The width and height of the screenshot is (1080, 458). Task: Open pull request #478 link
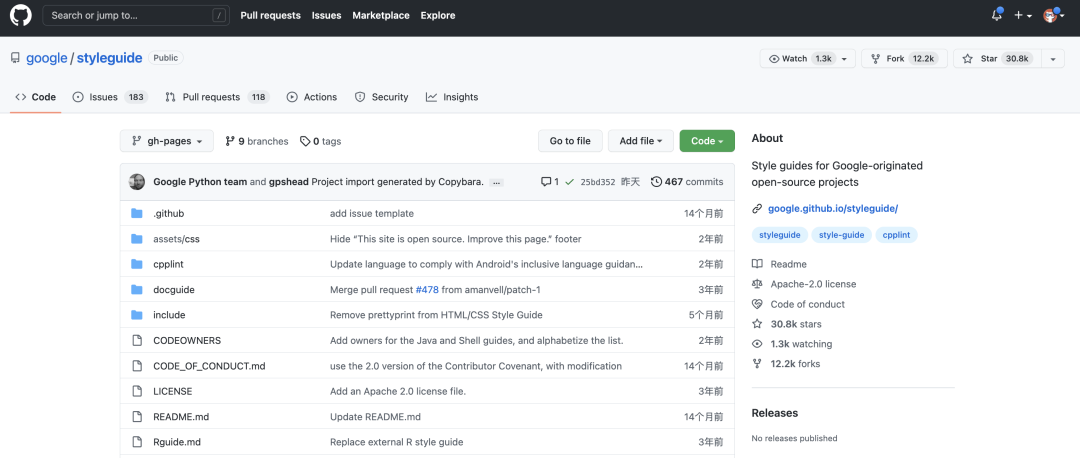(427, 289)
